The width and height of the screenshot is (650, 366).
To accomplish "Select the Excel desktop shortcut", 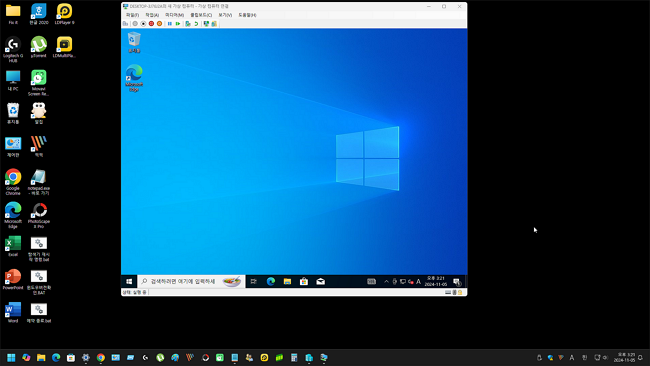I will (x=13, y=246).
